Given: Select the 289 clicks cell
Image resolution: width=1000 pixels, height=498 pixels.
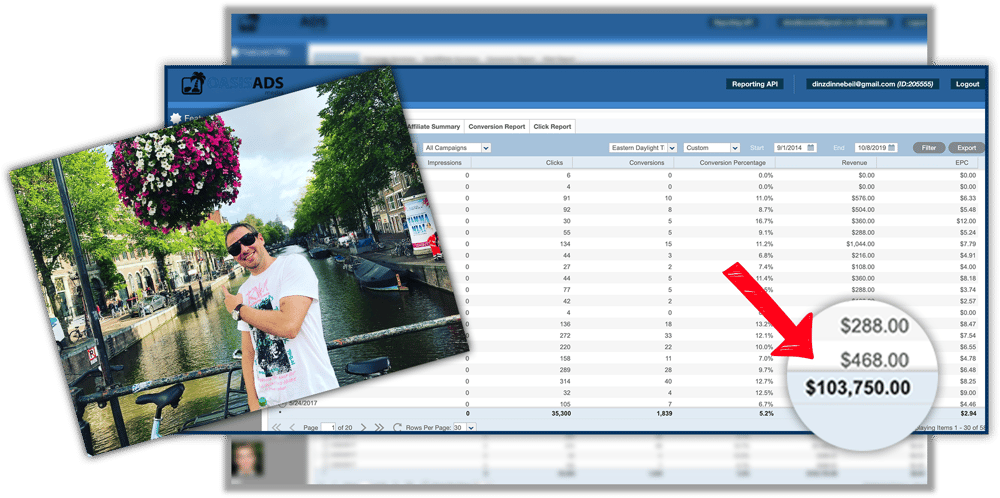Looking at the screenshot, I should click(x=564, y=369).
